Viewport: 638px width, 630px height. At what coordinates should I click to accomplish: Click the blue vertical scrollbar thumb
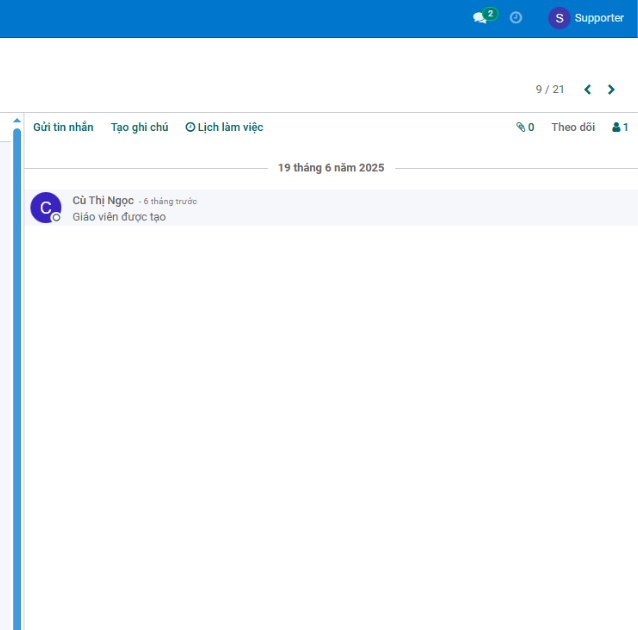pos(16,380)
